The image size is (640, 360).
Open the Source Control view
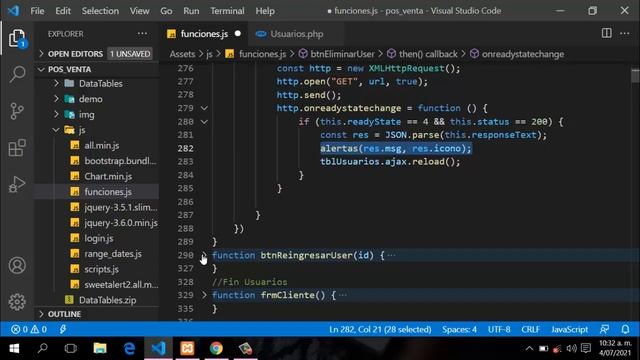tap(17, 111)
